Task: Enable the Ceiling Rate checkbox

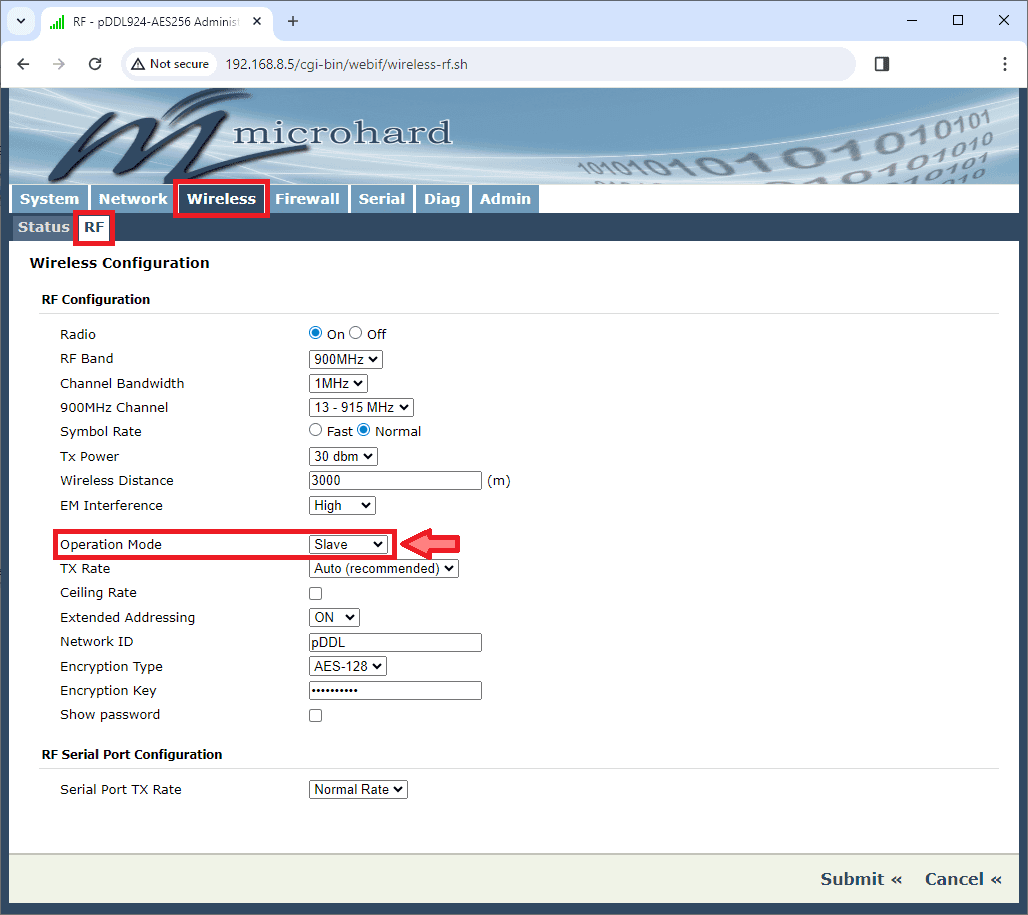Action: click(316, 593)
